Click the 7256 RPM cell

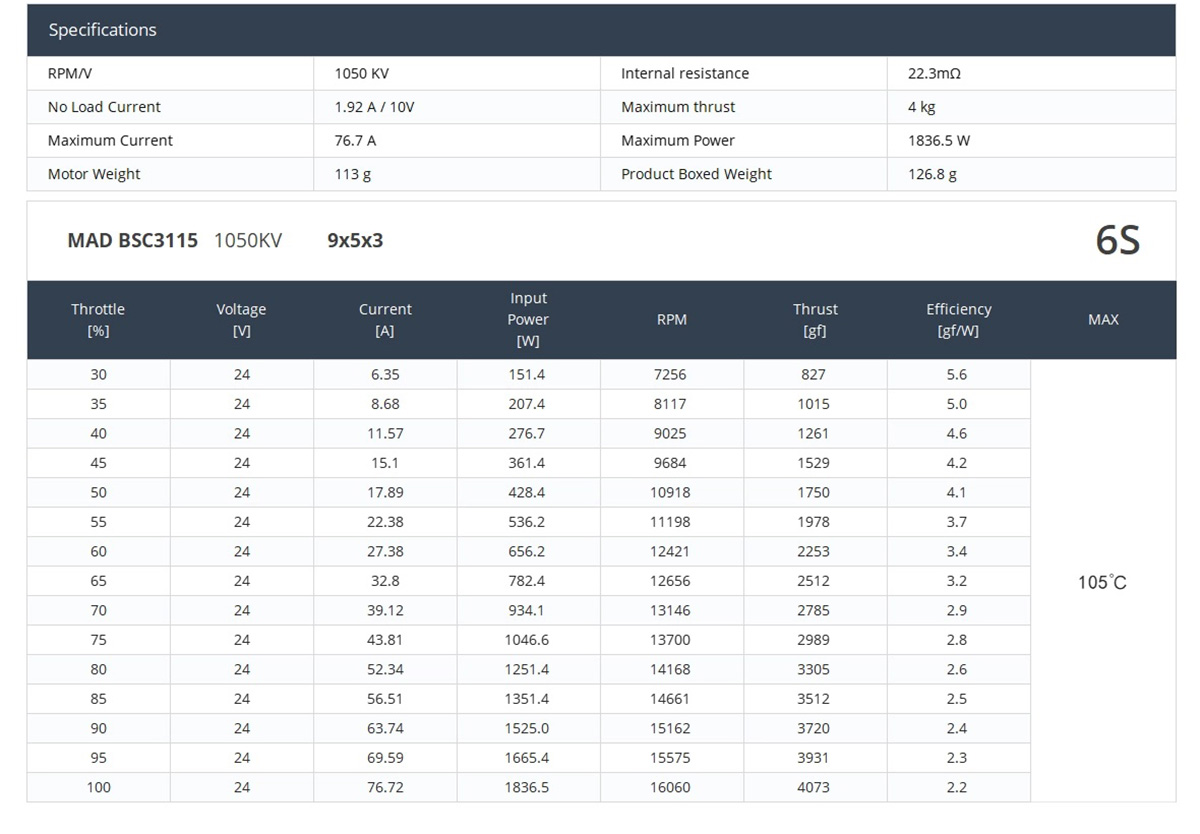[x=670, y=374]
